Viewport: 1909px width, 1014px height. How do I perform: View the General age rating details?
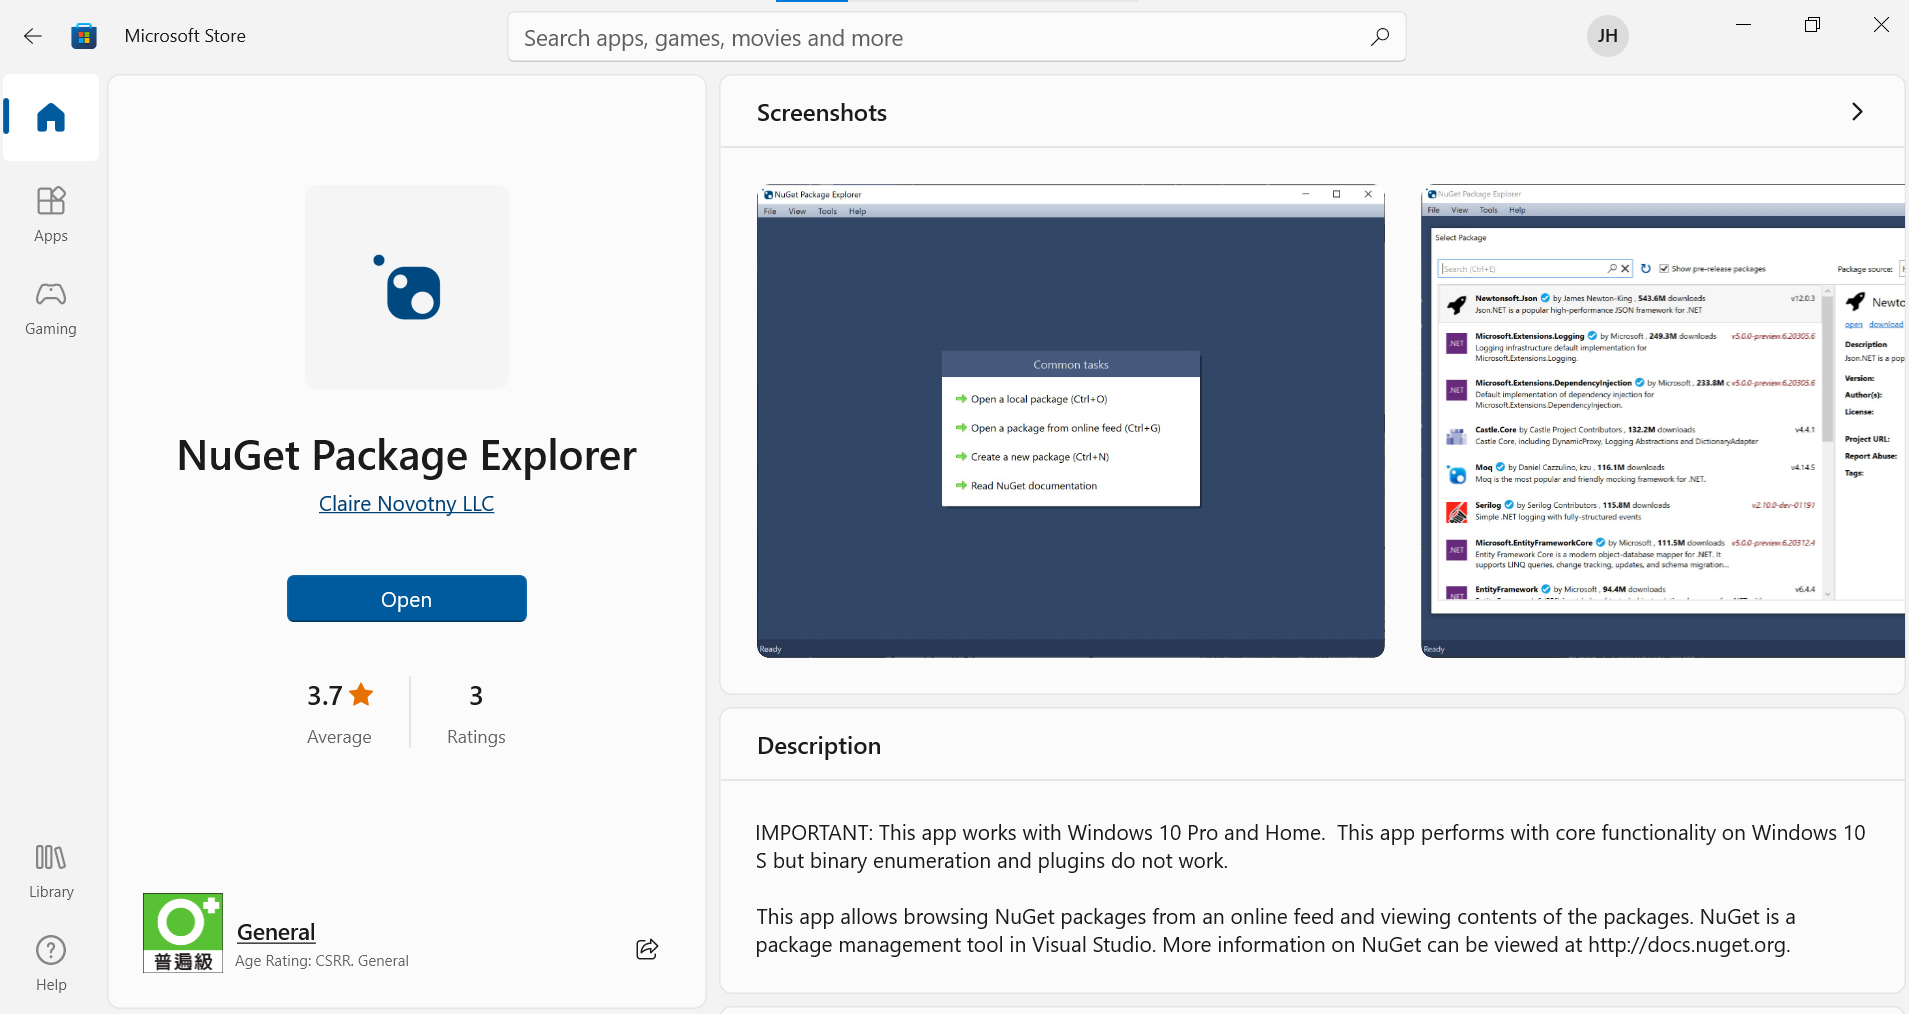point(275,930)
